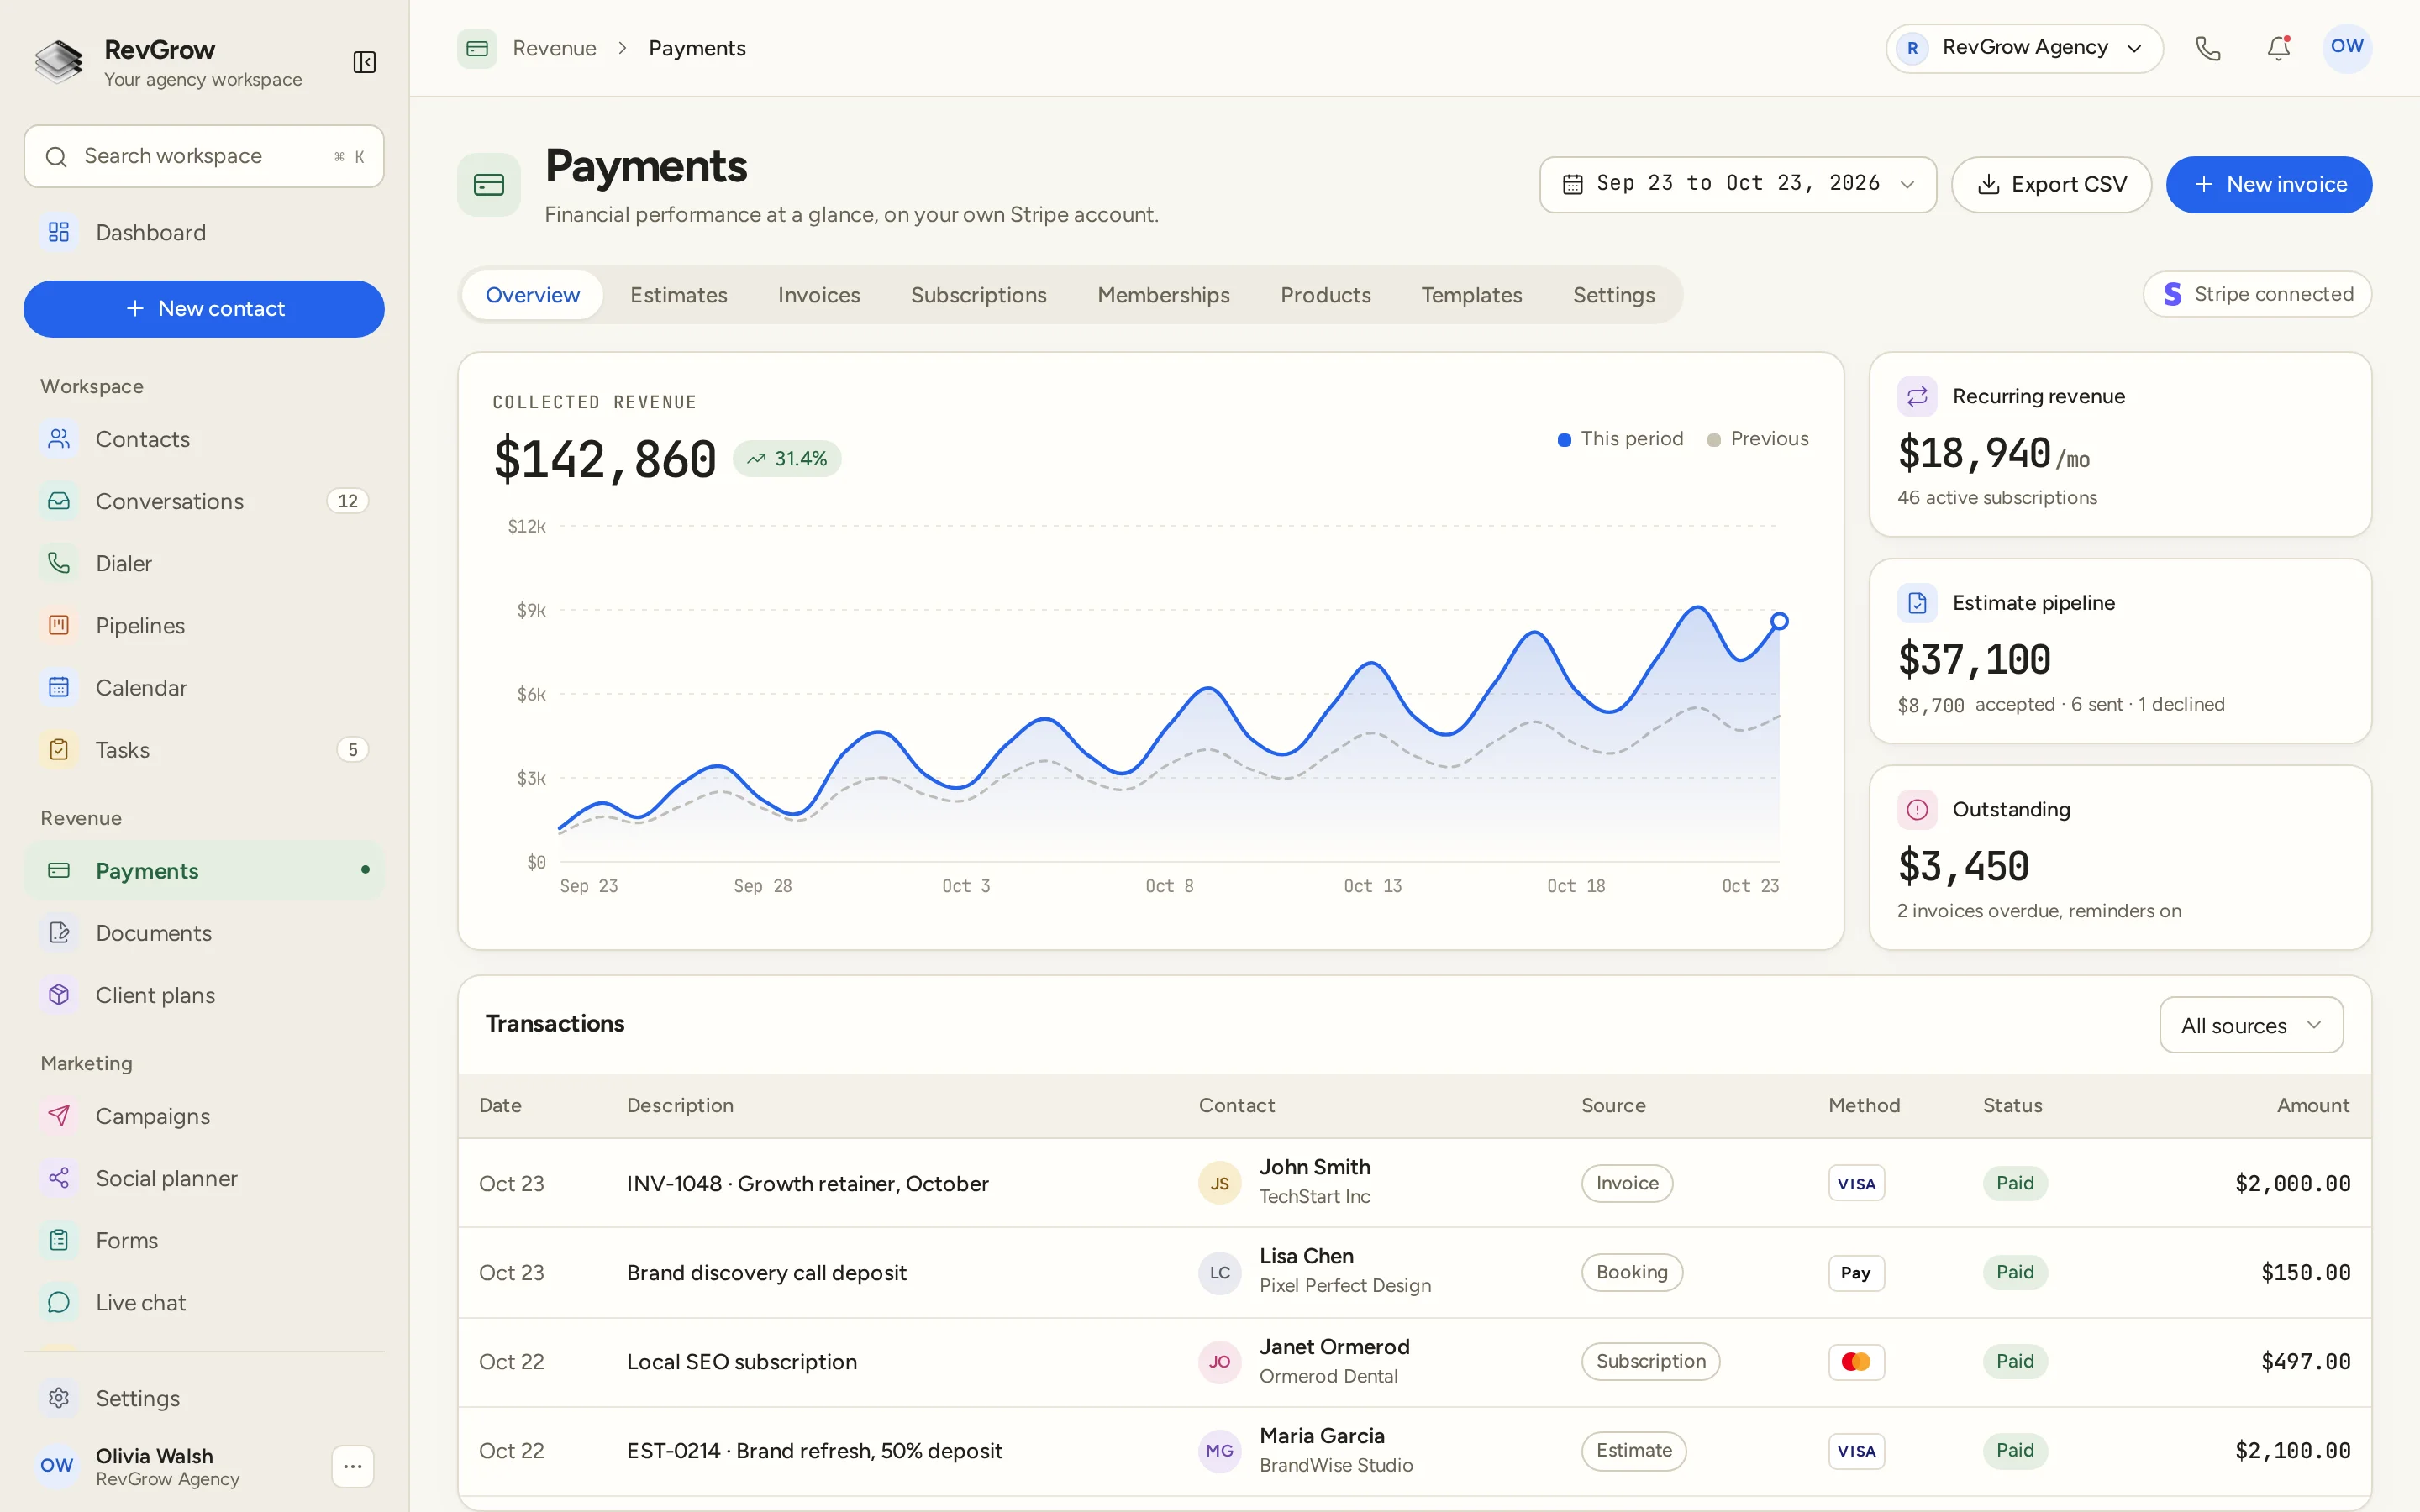Collapse the sidebar with the panel icon
Viewport: 2420px width, 1512px height.
click(364, 62)
